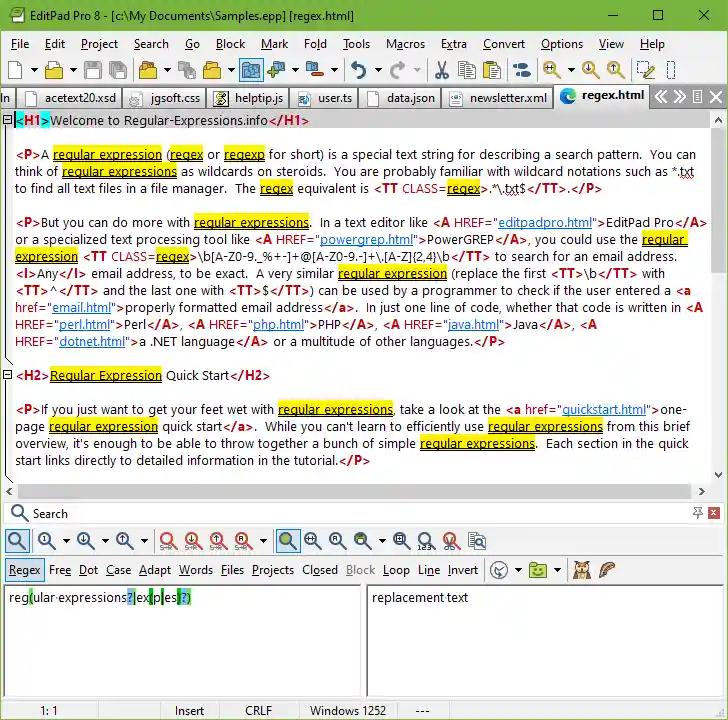The height and width of the screenshot is (720, 728).
Task: Click the Paste clipboard icon
Action: [492, 70]
